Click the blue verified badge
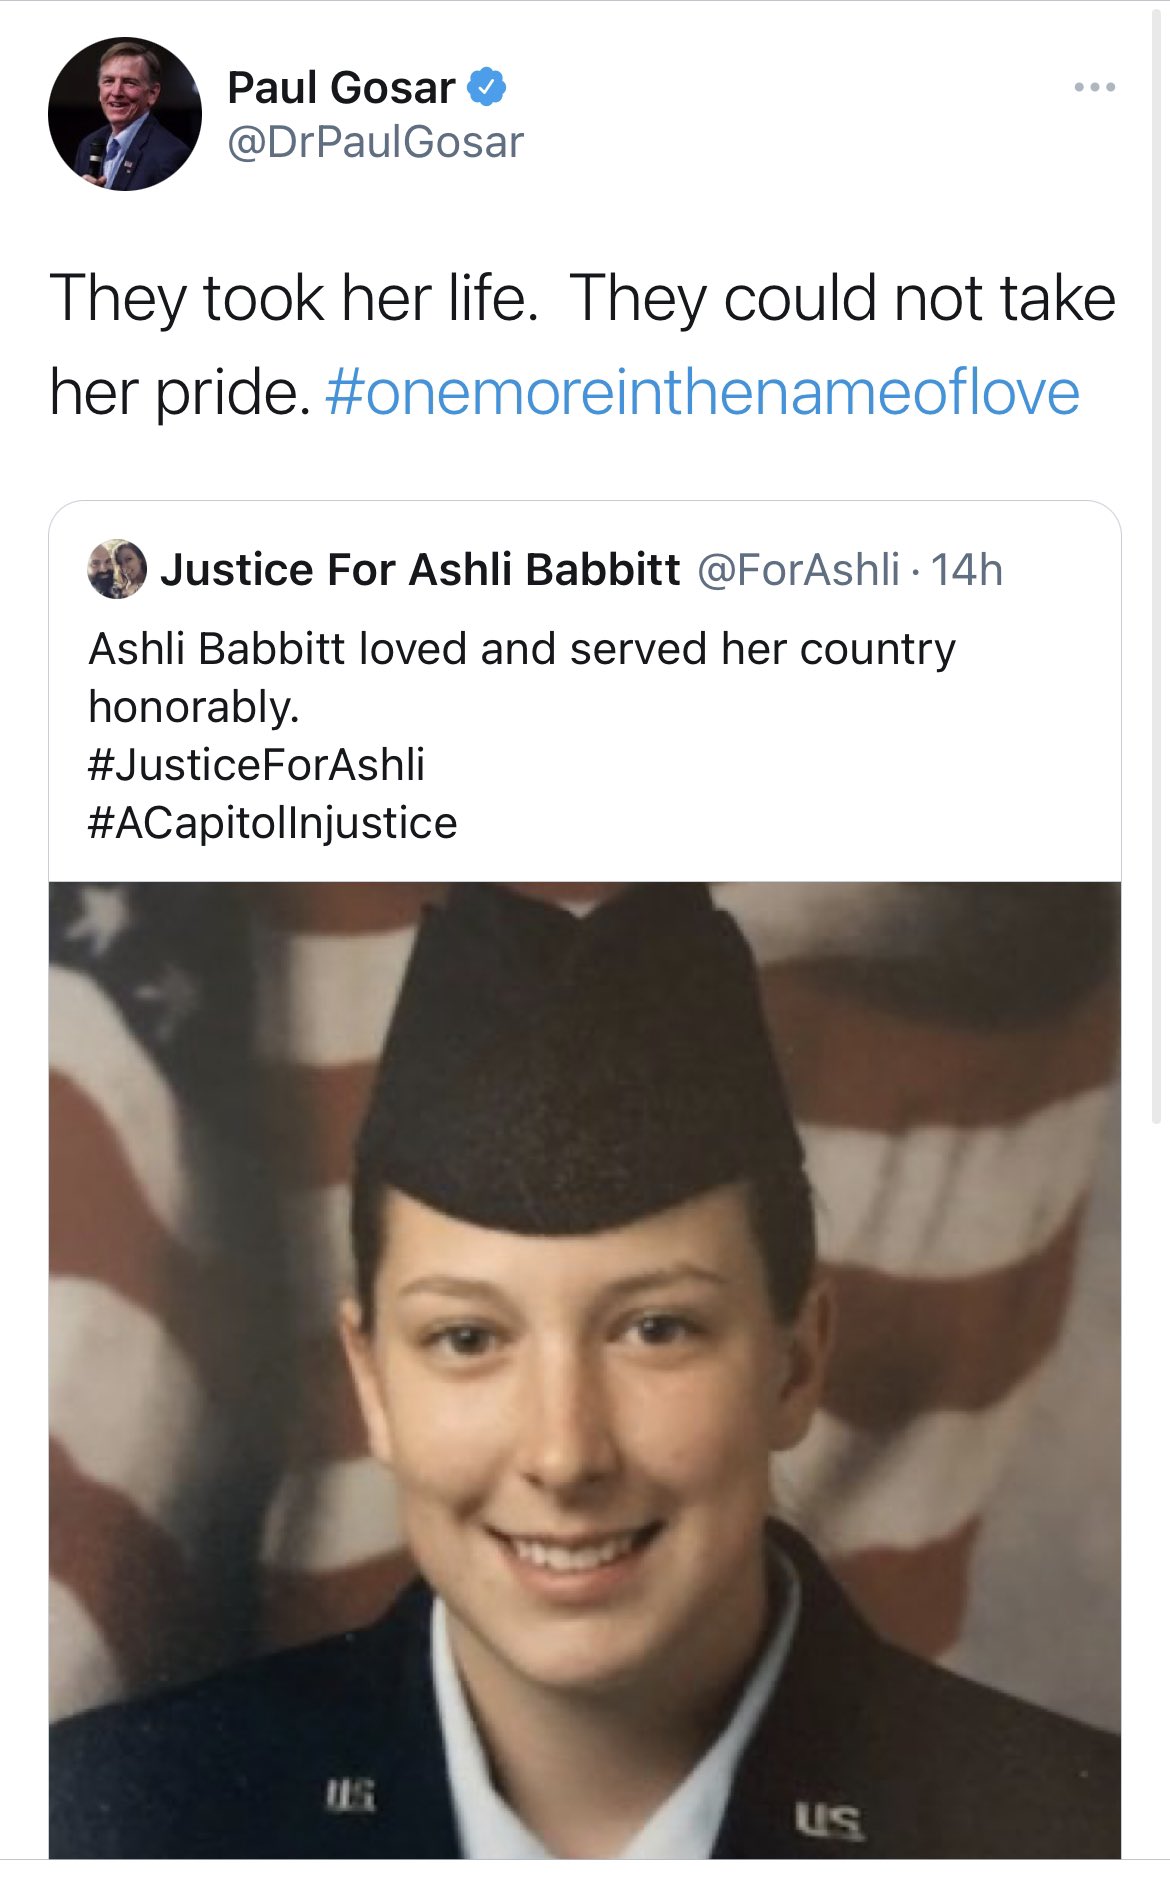1170x1884 pixels. (487, 88)
